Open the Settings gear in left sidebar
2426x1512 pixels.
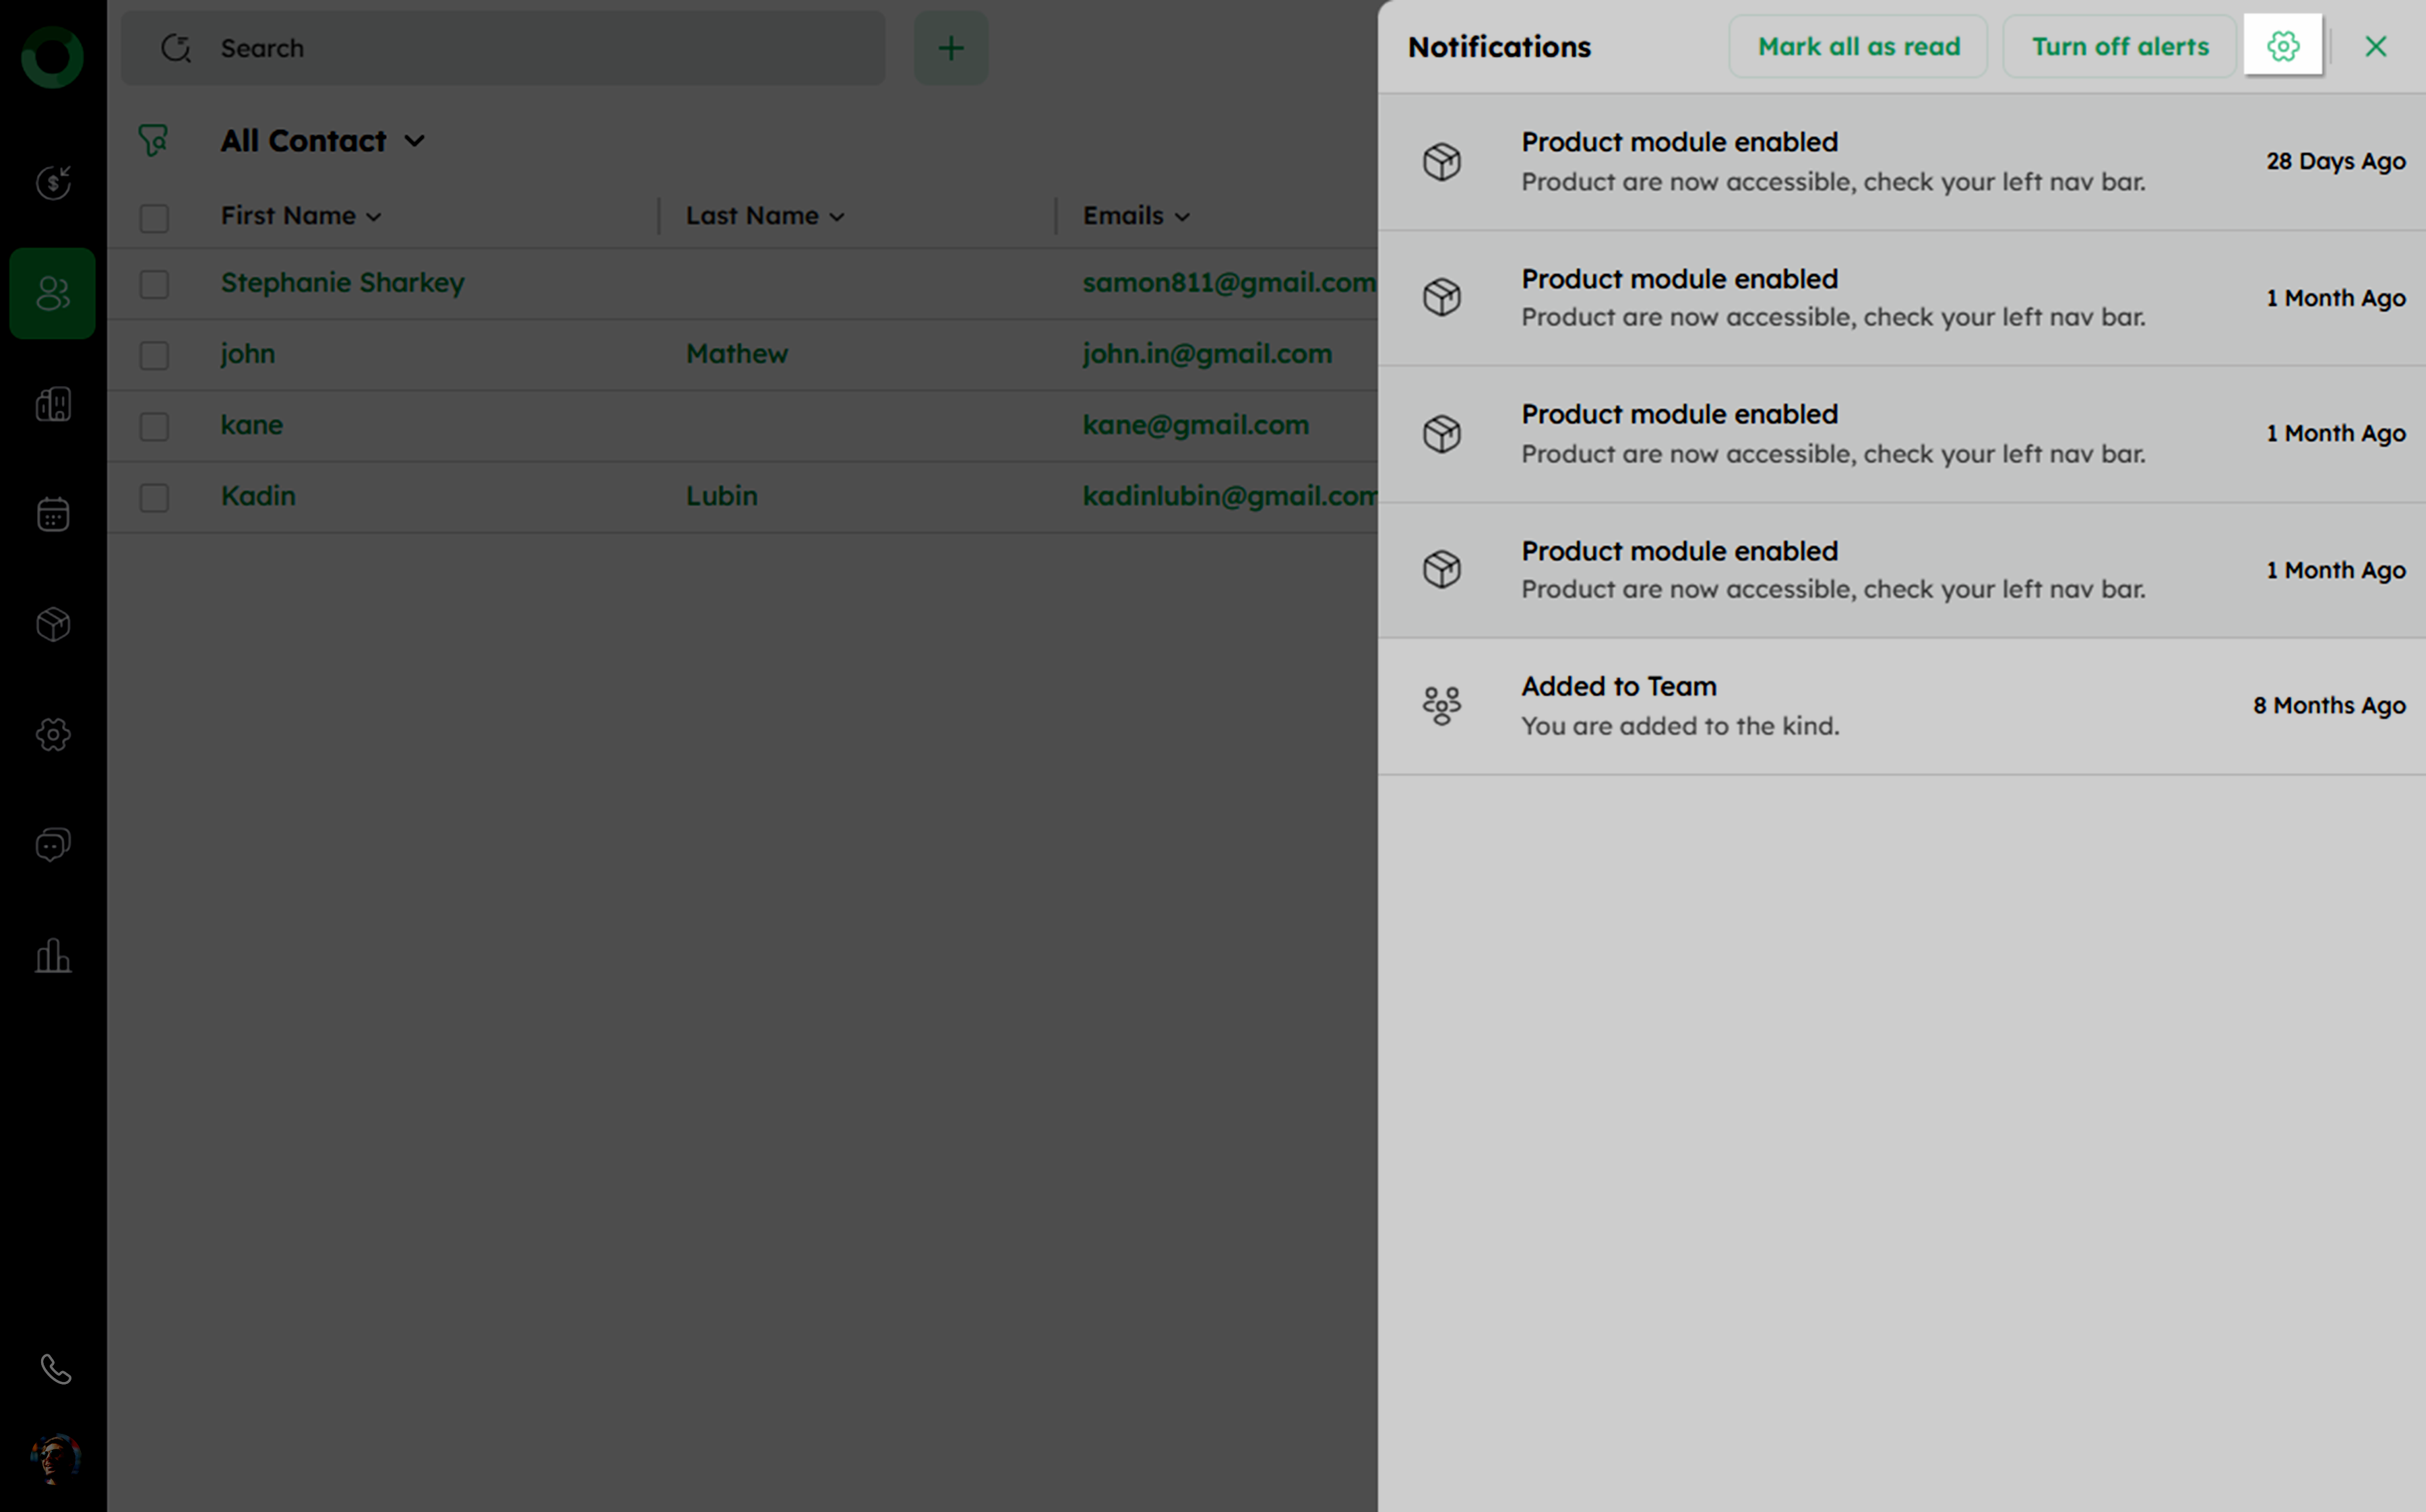pyautogui.click(x=53, y=735)
